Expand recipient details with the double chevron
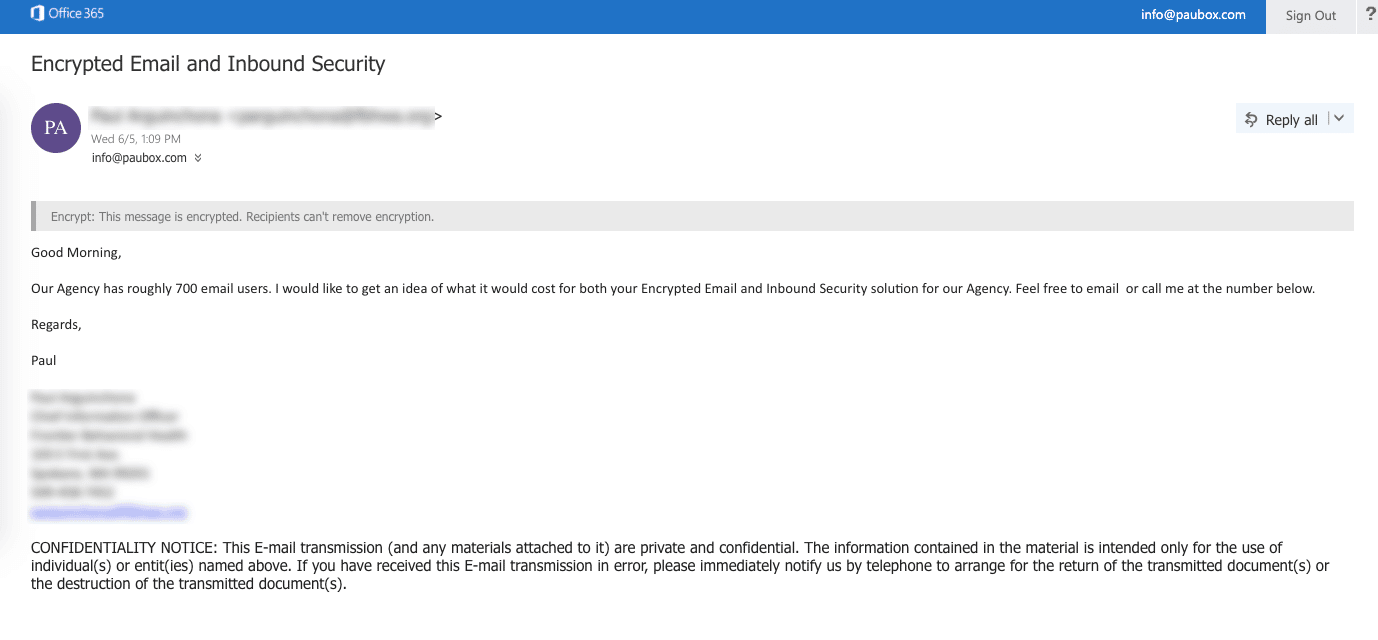The image size is (1378, 640). tap(198, 158)
